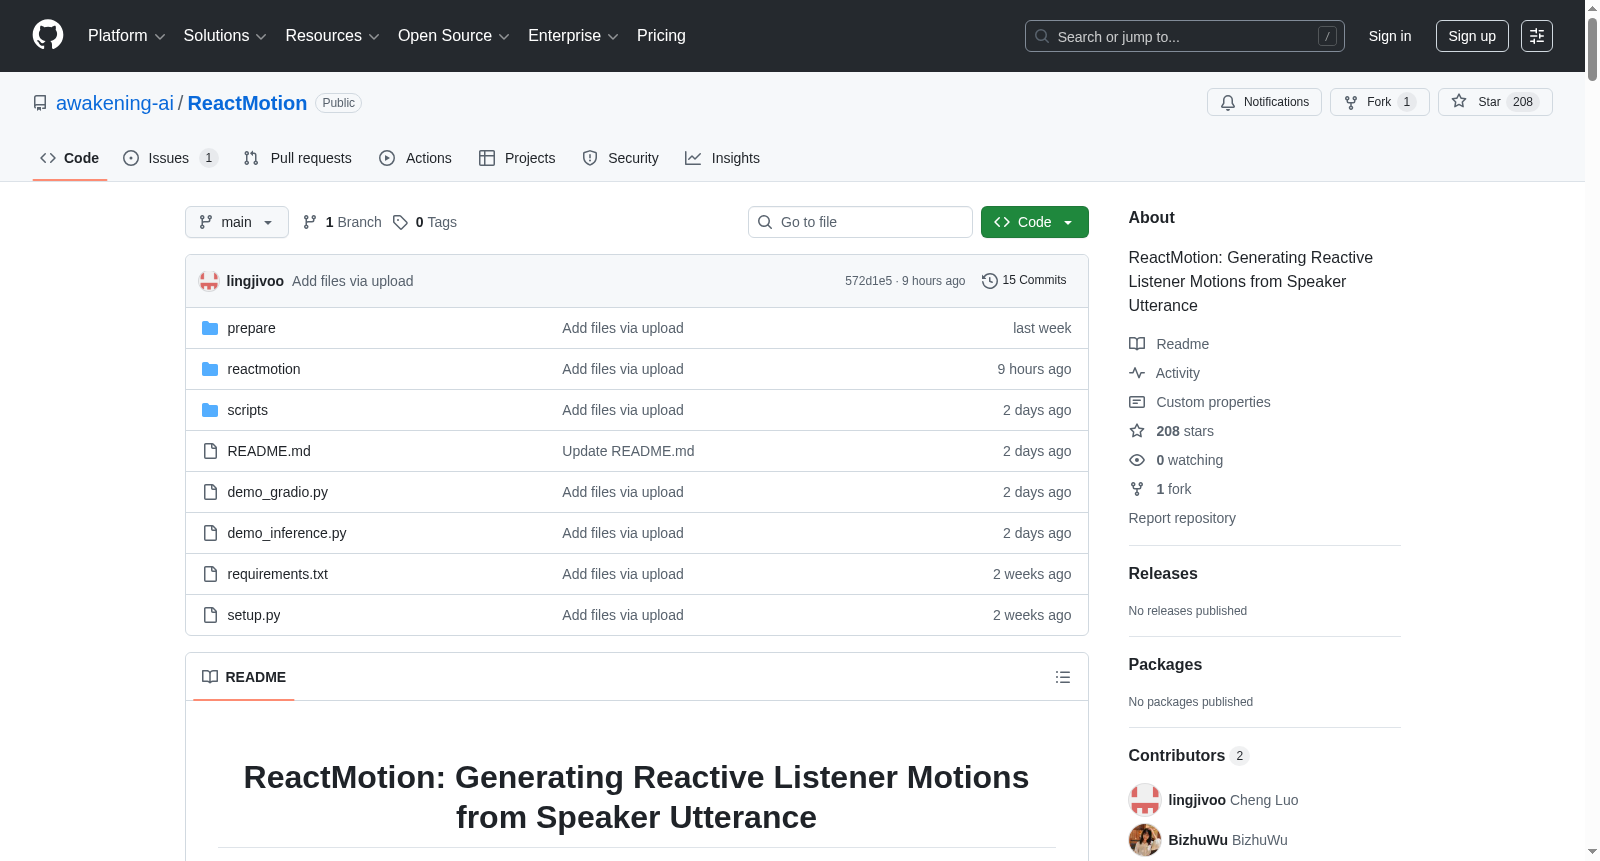The width and height of the screenshot is (1600, 861).
Task: Open the Update README.md commit message
Action: point(628,451)
